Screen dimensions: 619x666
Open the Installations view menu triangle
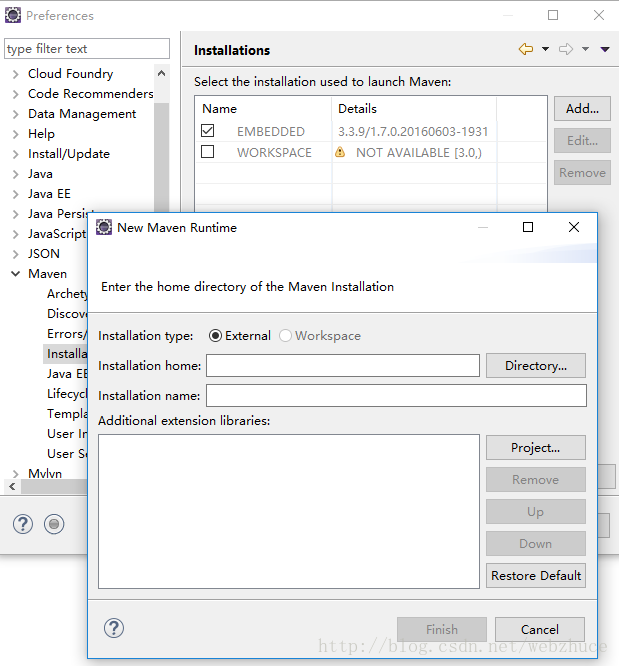click(605, 50)
